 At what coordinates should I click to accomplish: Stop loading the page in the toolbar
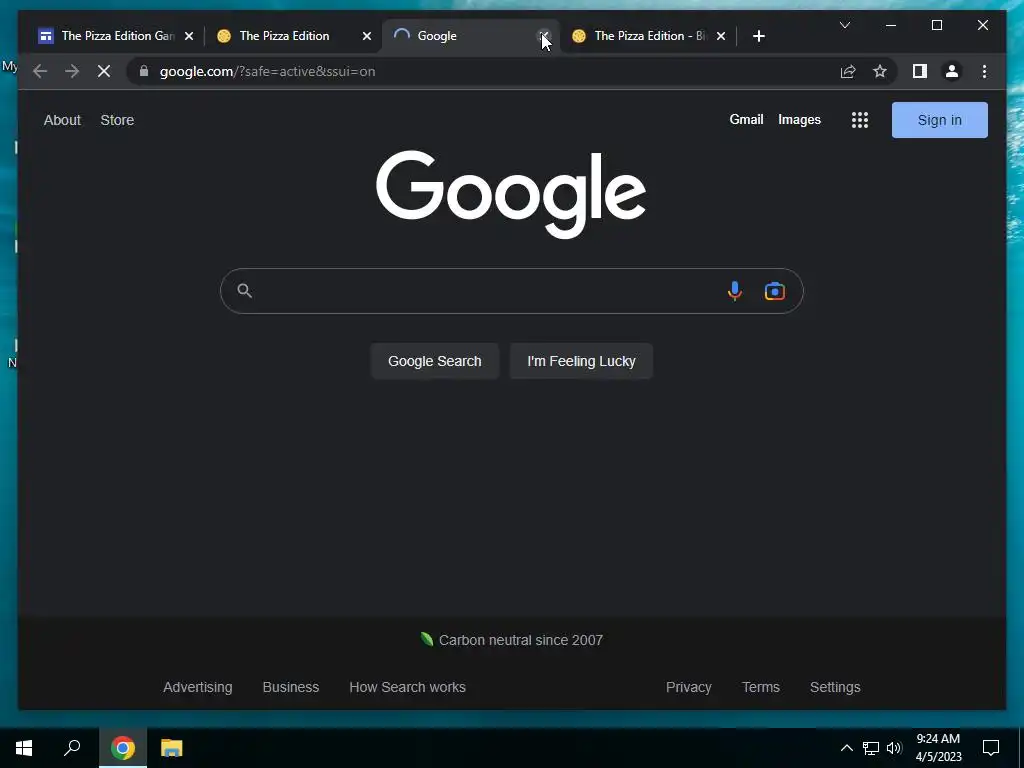104,71
